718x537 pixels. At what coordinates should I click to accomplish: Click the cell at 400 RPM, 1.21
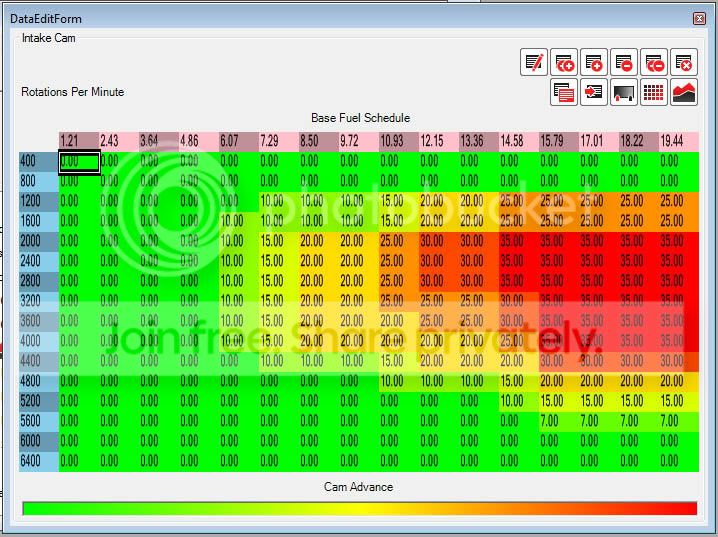pos(79,161)
